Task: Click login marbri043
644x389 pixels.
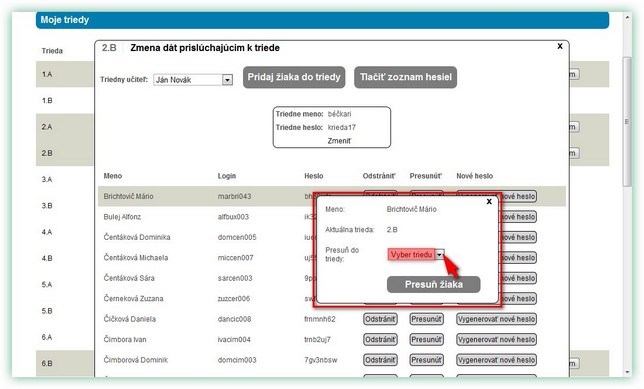Action: tap(234, 196)
